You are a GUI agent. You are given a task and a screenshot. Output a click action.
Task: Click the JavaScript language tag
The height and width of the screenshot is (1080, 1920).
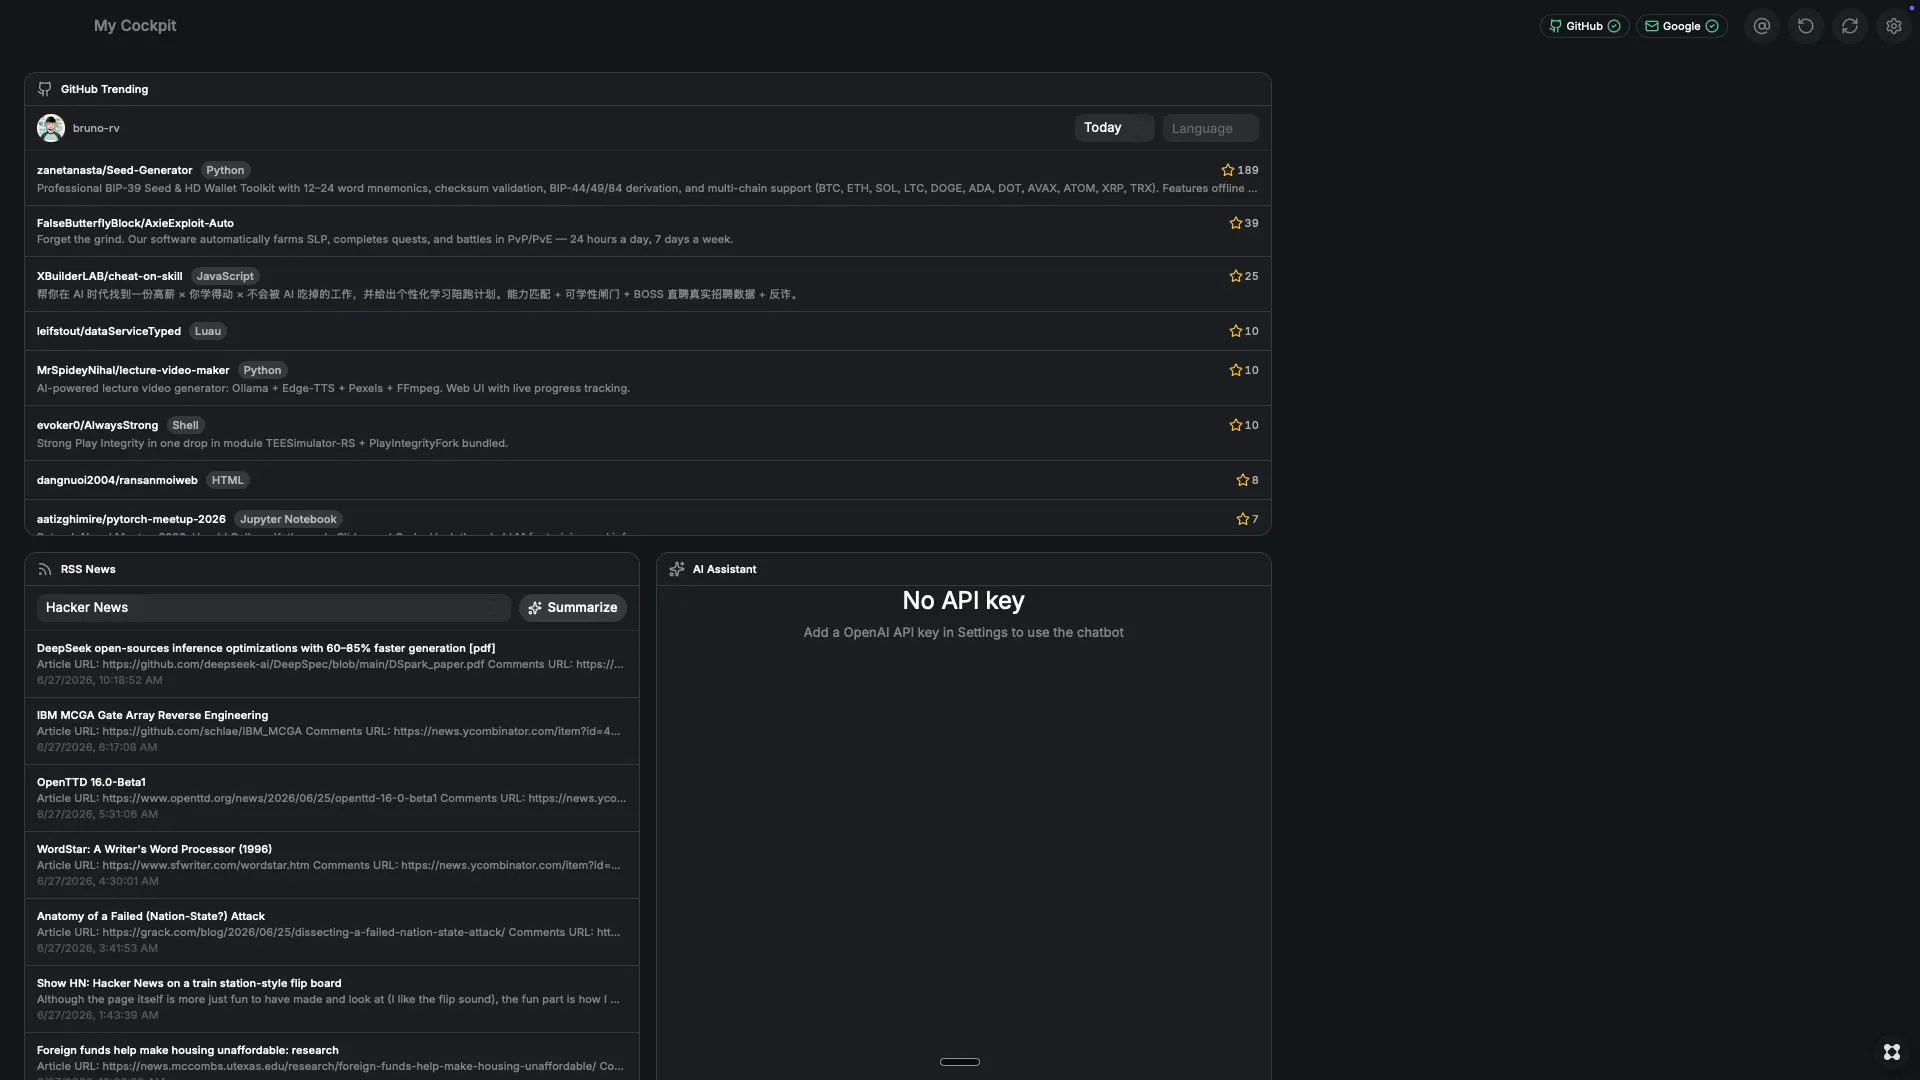[x=225, y=276]
